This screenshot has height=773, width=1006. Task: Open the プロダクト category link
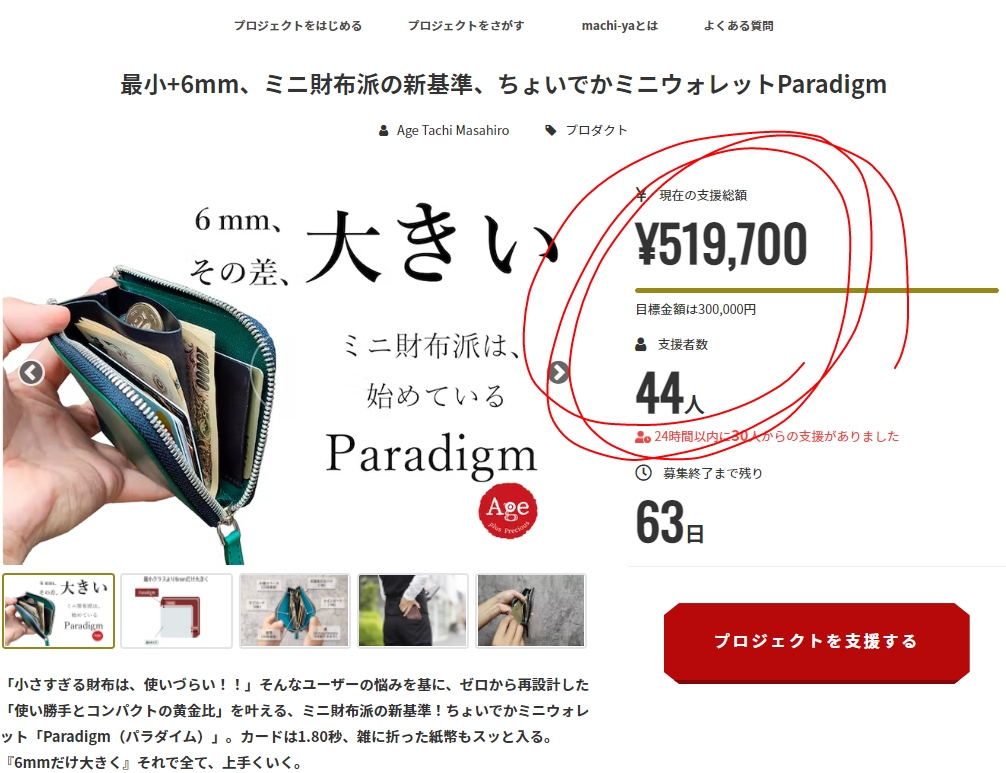596,130
